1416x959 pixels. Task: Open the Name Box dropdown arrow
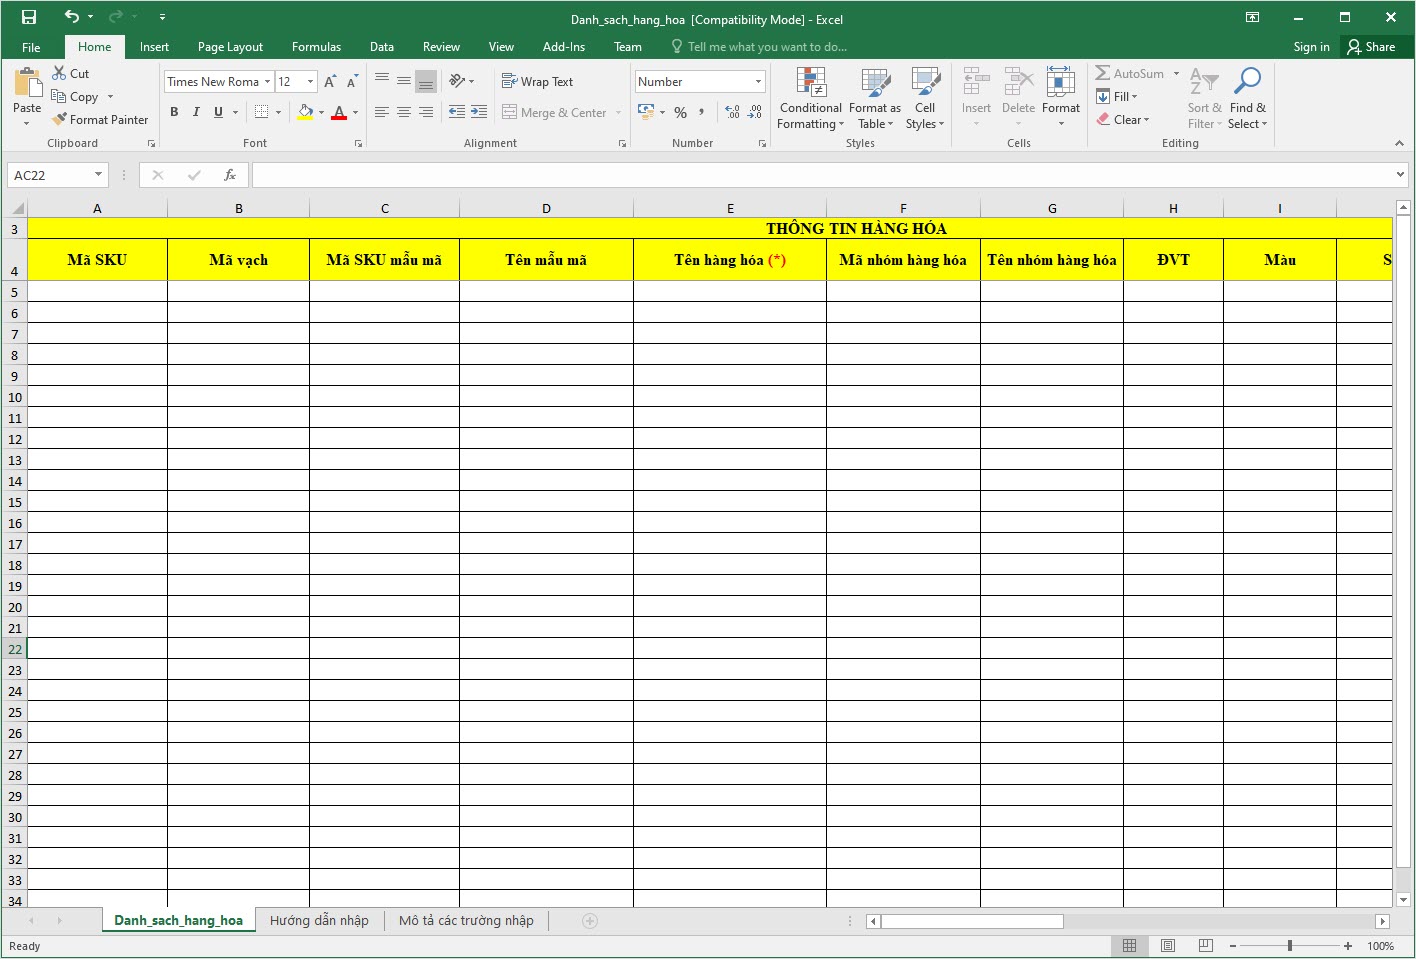(98, 175)
